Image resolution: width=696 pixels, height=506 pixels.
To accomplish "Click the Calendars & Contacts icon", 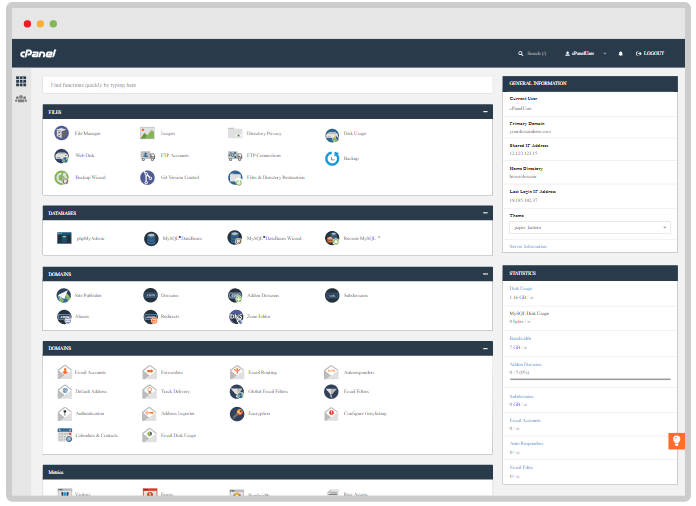I will click(x=64, y=436).
